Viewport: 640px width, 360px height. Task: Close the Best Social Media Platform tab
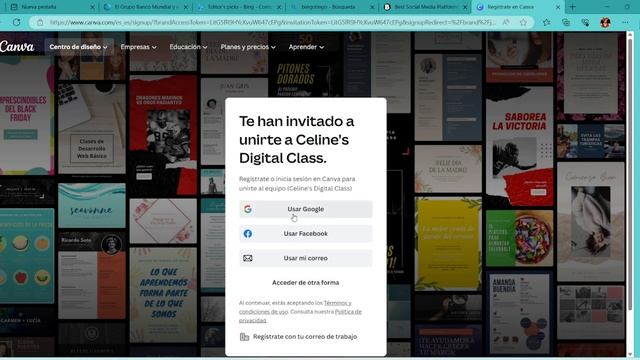tap(464, 7)
